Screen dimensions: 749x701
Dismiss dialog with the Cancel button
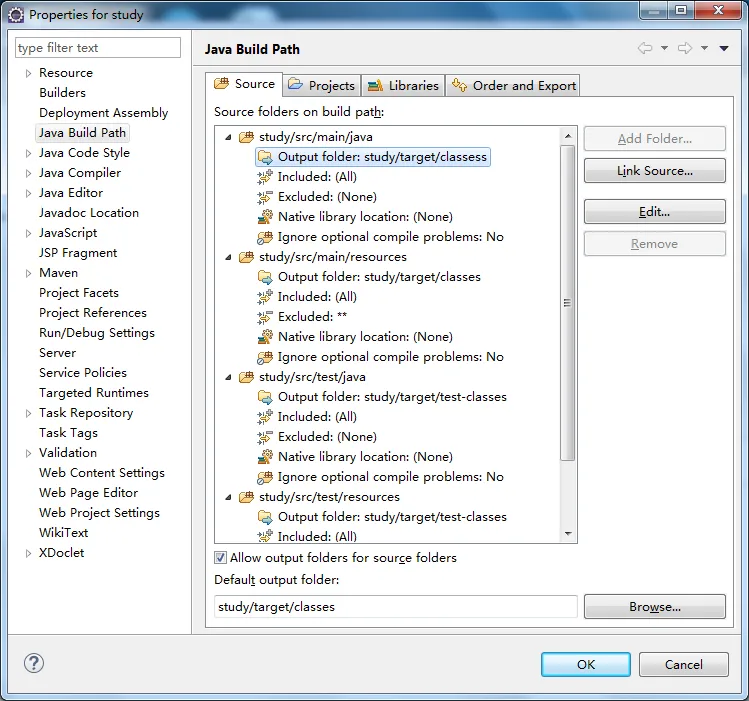tap(684, 665)
